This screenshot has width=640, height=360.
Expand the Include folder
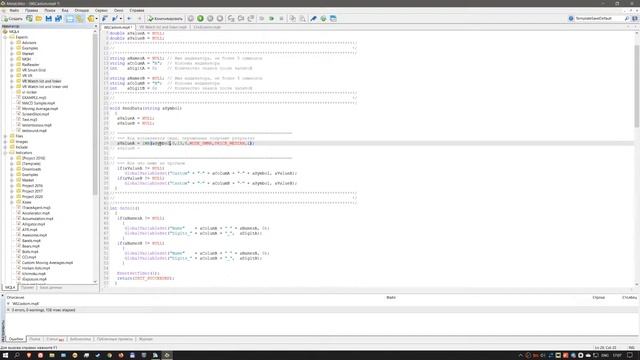tap(5, 147)
